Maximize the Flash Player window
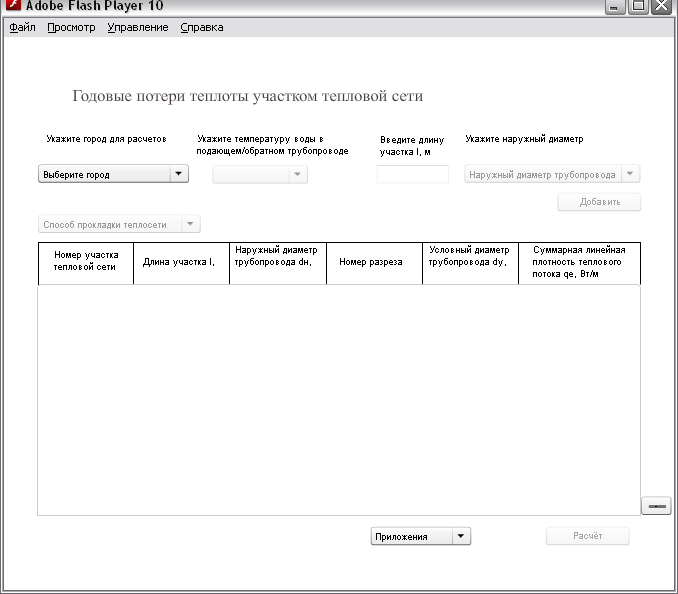The image size is (678, 594). pyautogui.click(x=638, y=6)
